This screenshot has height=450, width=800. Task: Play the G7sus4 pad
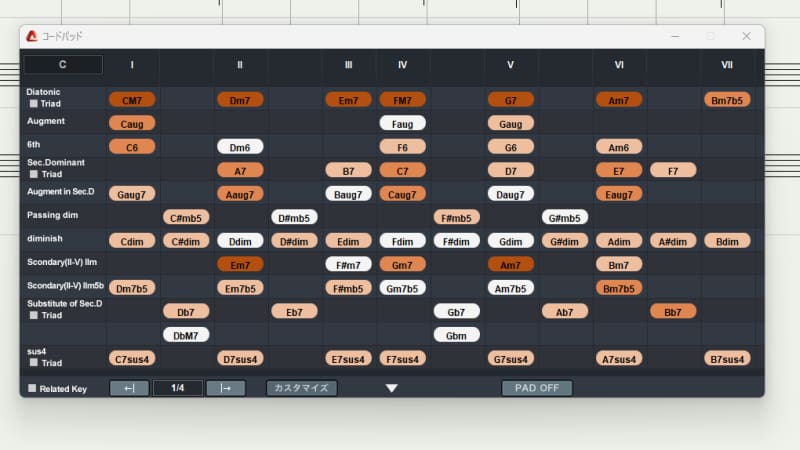510,358
